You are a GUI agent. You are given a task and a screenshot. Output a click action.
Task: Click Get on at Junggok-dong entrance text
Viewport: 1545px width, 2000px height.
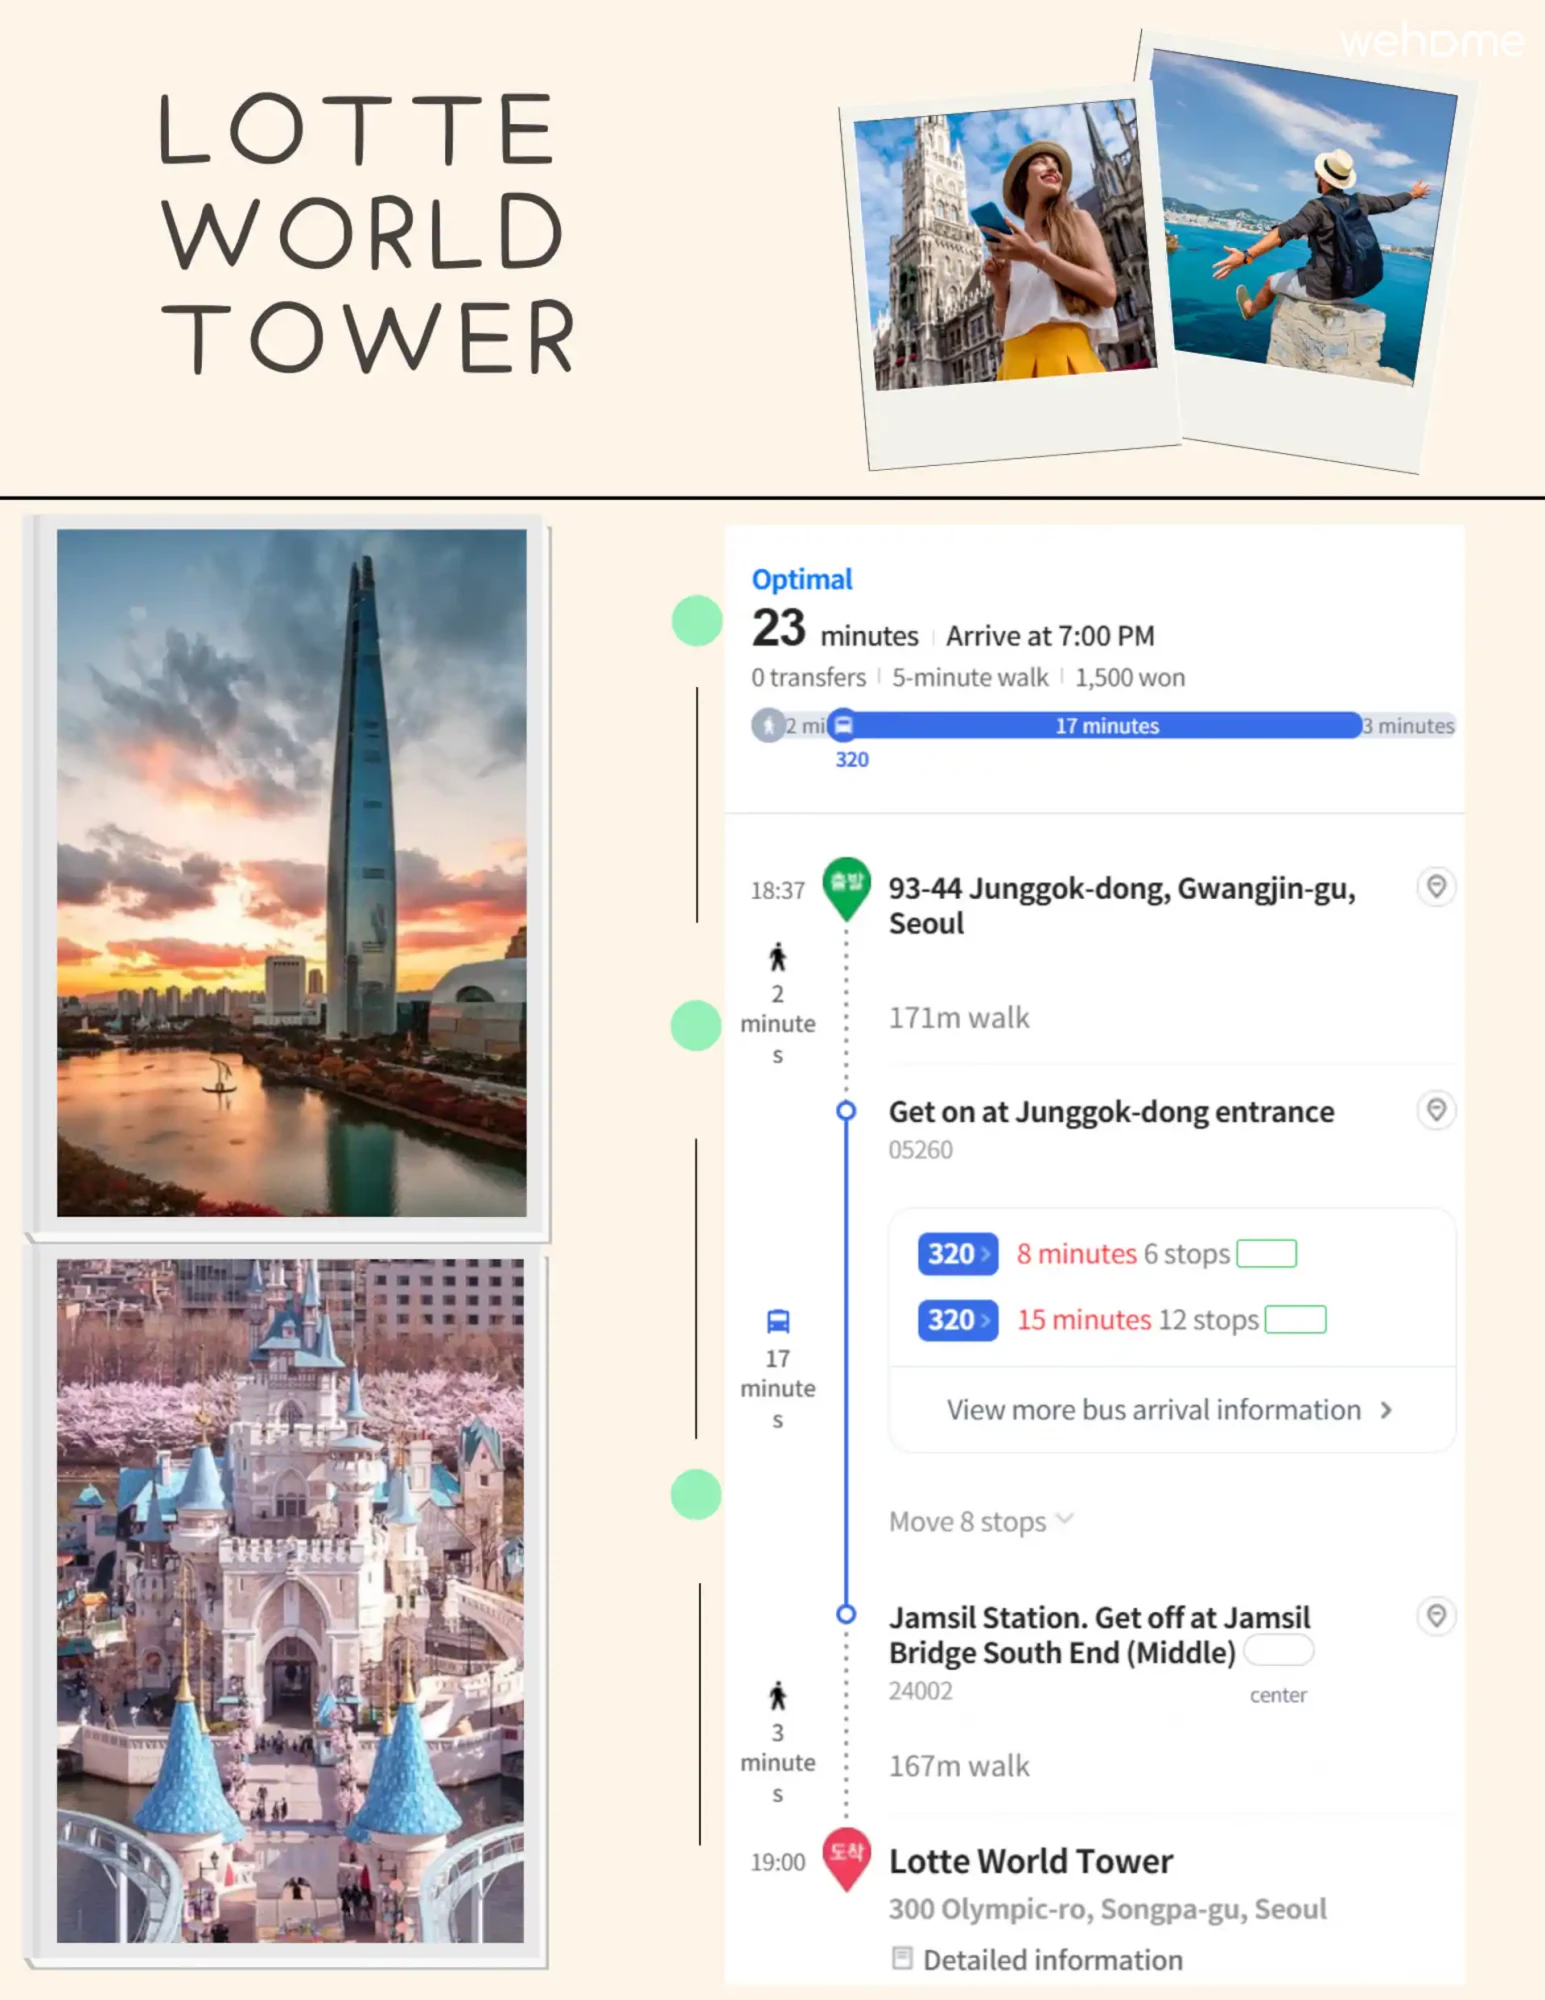pyautogui.click(x=1111, y=1112)
